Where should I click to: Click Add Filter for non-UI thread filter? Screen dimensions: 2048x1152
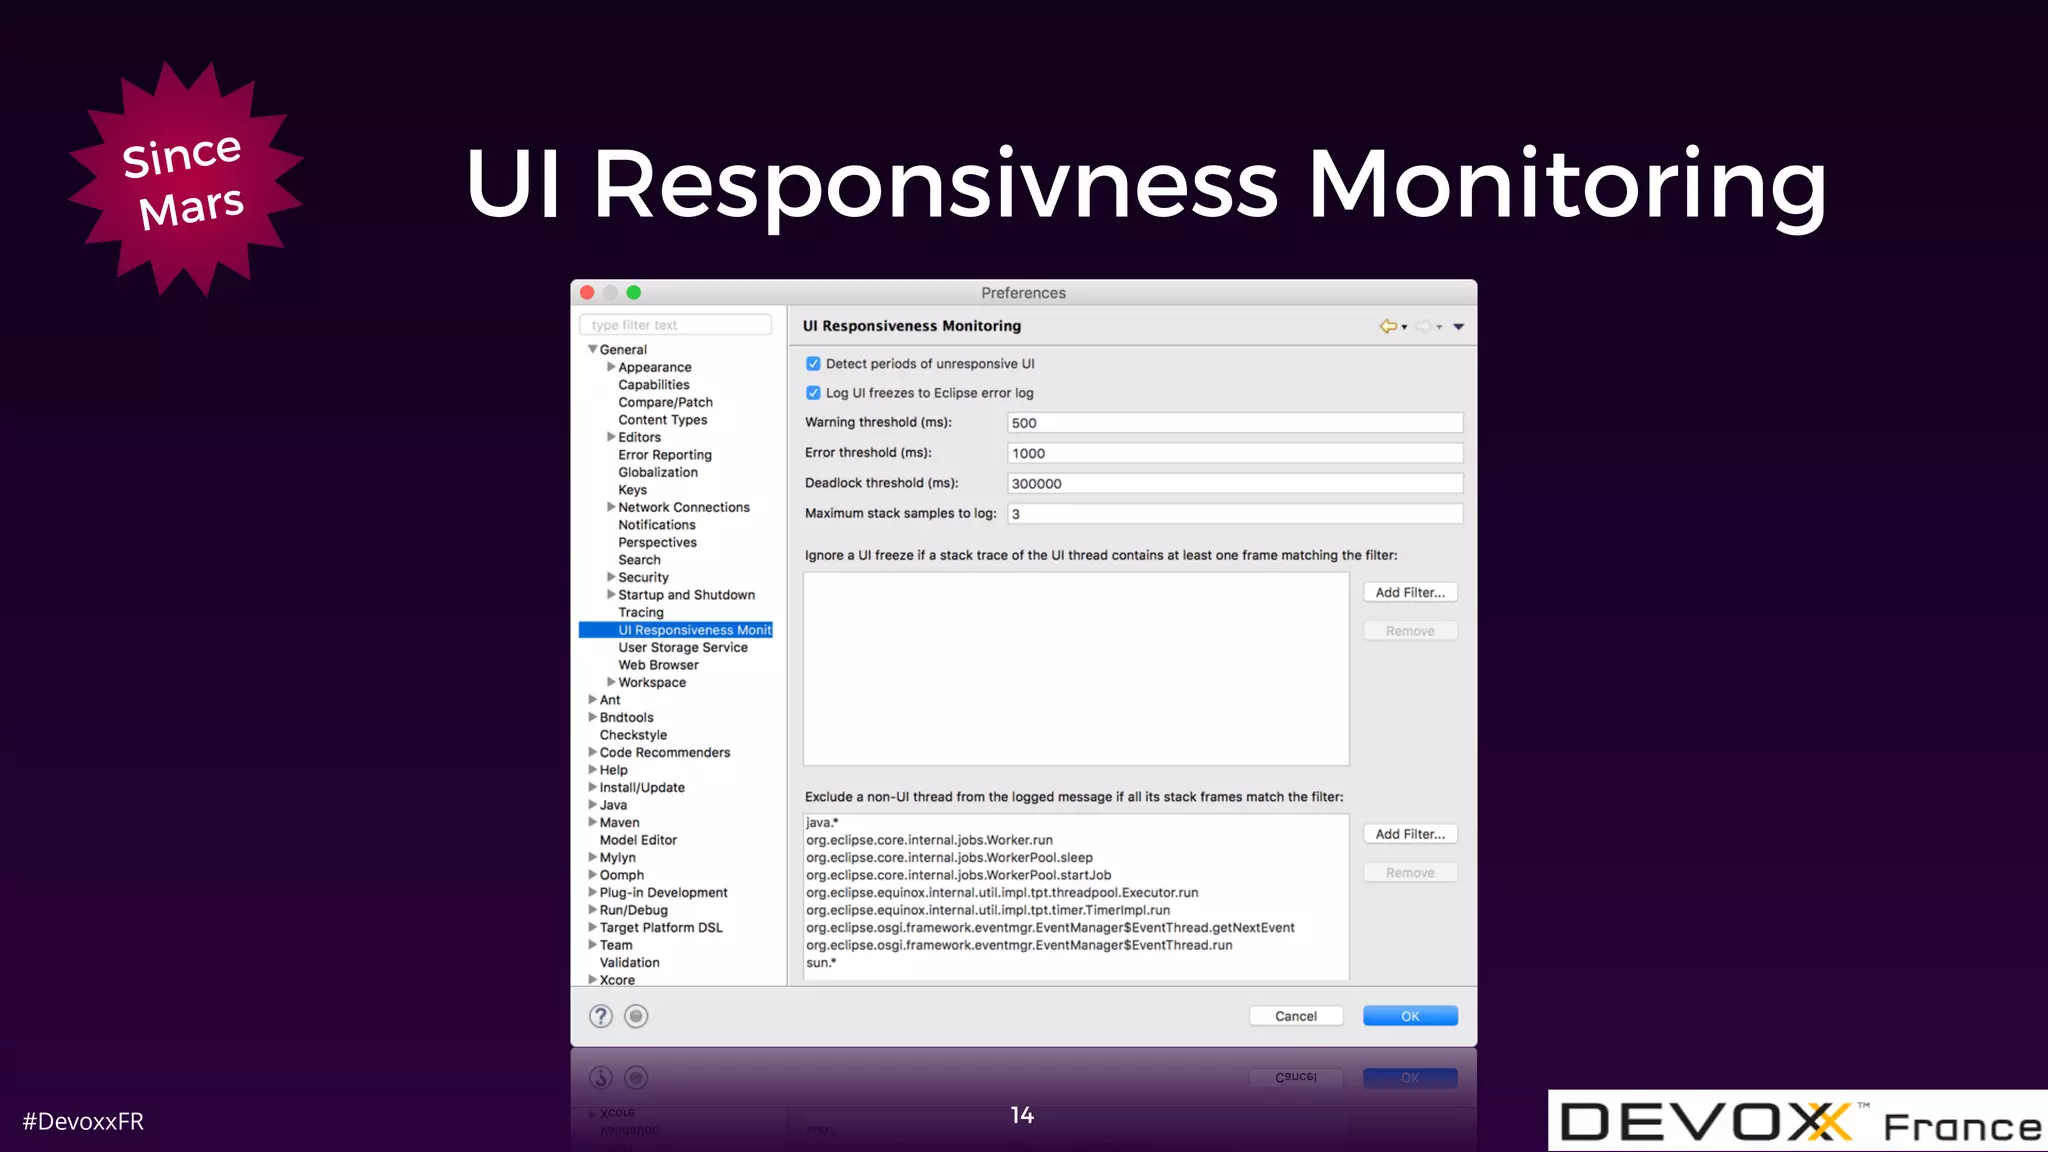(1410, 834)
